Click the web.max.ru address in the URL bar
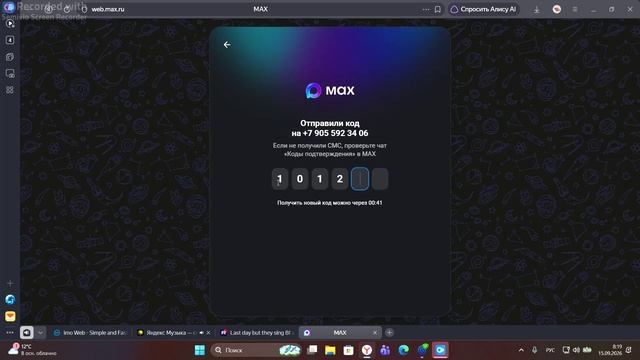Viewport: 640px width, 360px height. tap(108, 9)
